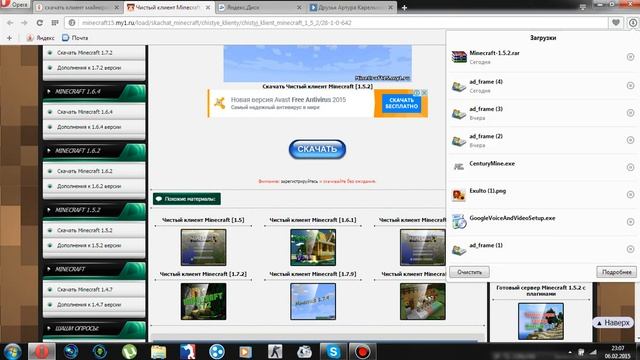Image resolution: width=640 pixels, height=360 pixels.
Task: Remove ad_frame (1) from downloads
Action: [x=630, y=249]
